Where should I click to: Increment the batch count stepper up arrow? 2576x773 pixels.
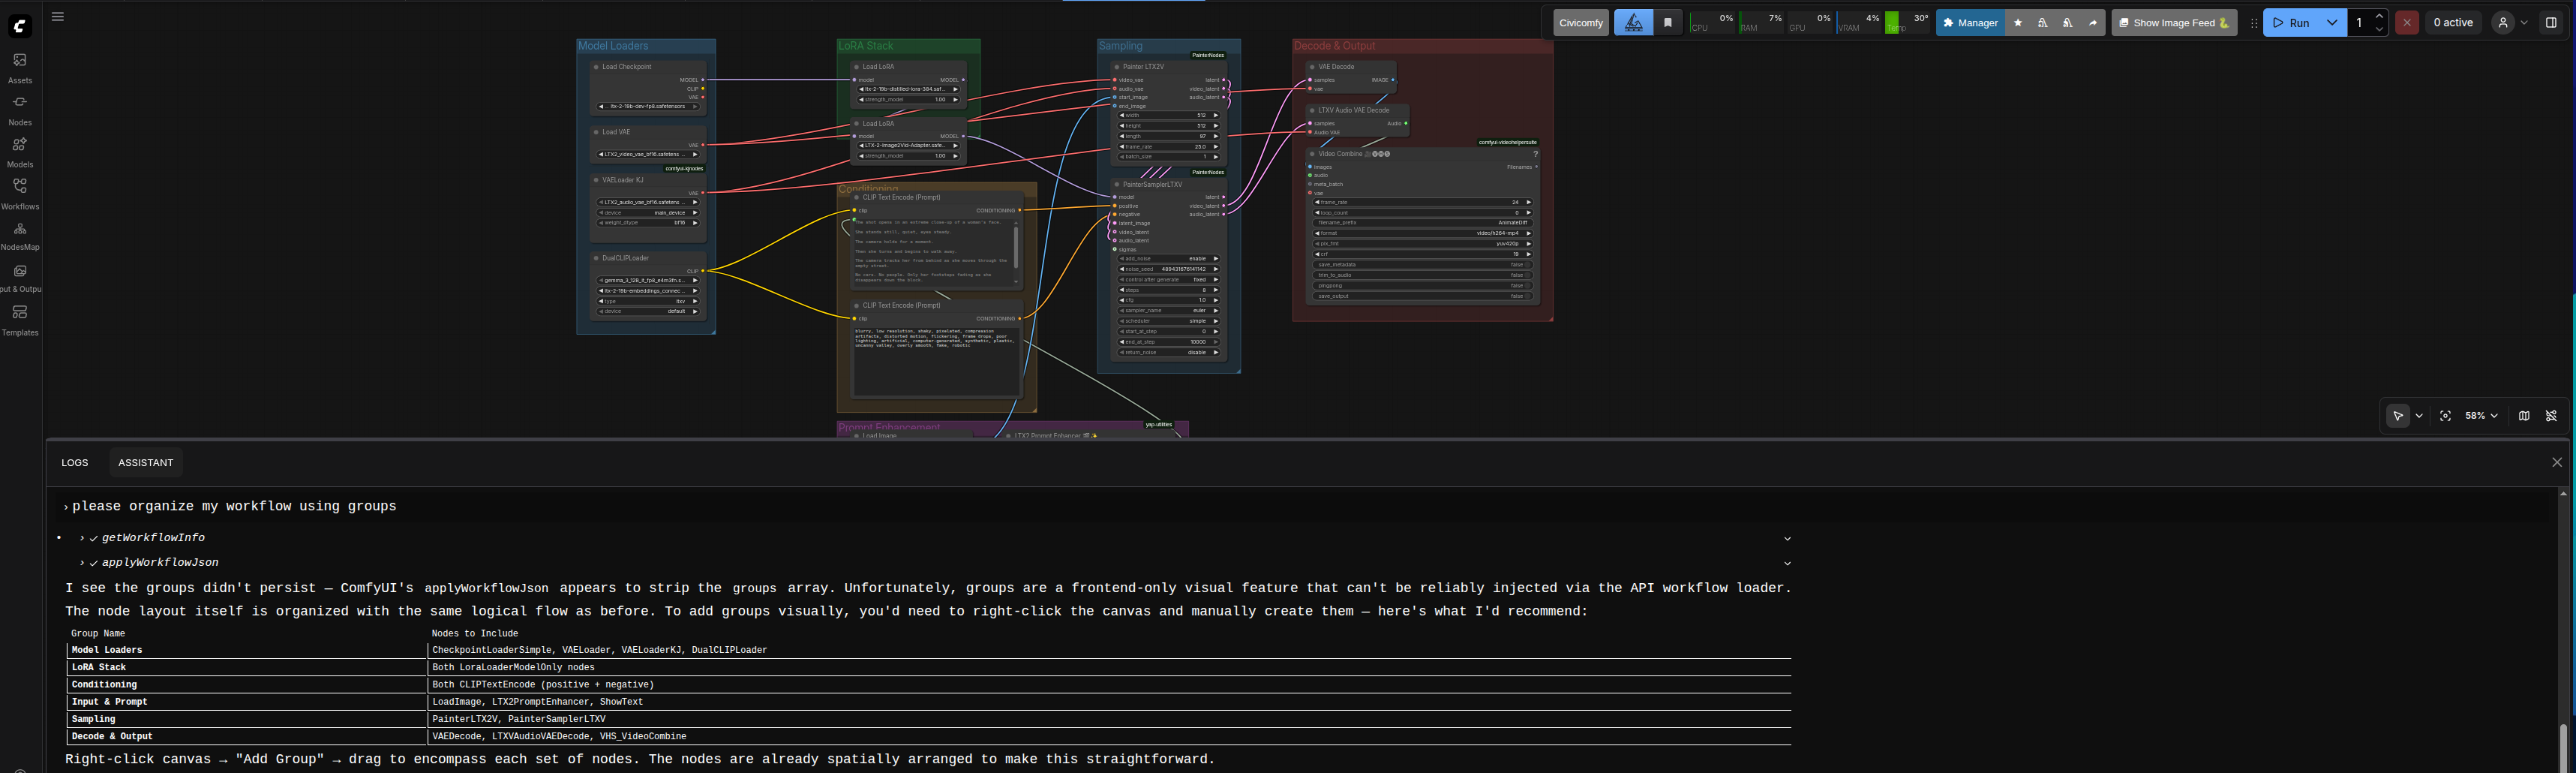(x=2379, y=16)
